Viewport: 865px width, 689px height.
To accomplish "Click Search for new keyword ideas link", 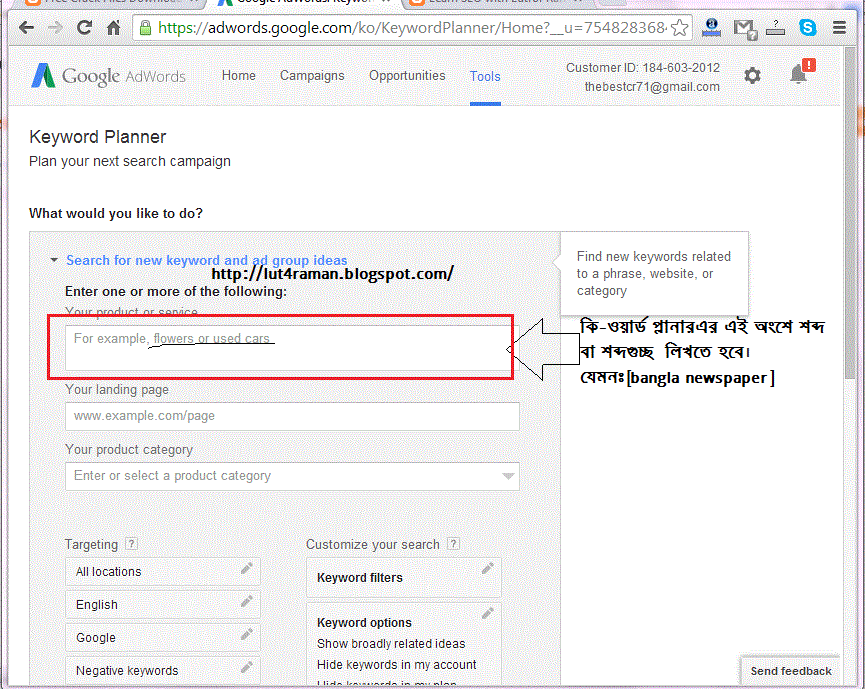I will pos(207,260).
